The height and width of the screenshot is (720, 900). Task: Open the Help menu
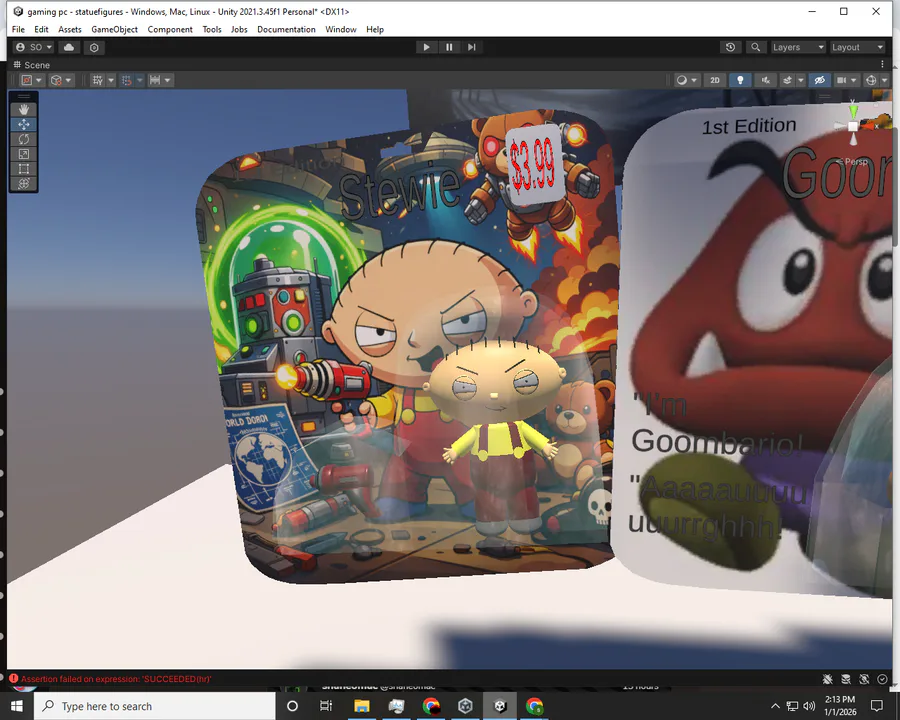click(375, 29)
